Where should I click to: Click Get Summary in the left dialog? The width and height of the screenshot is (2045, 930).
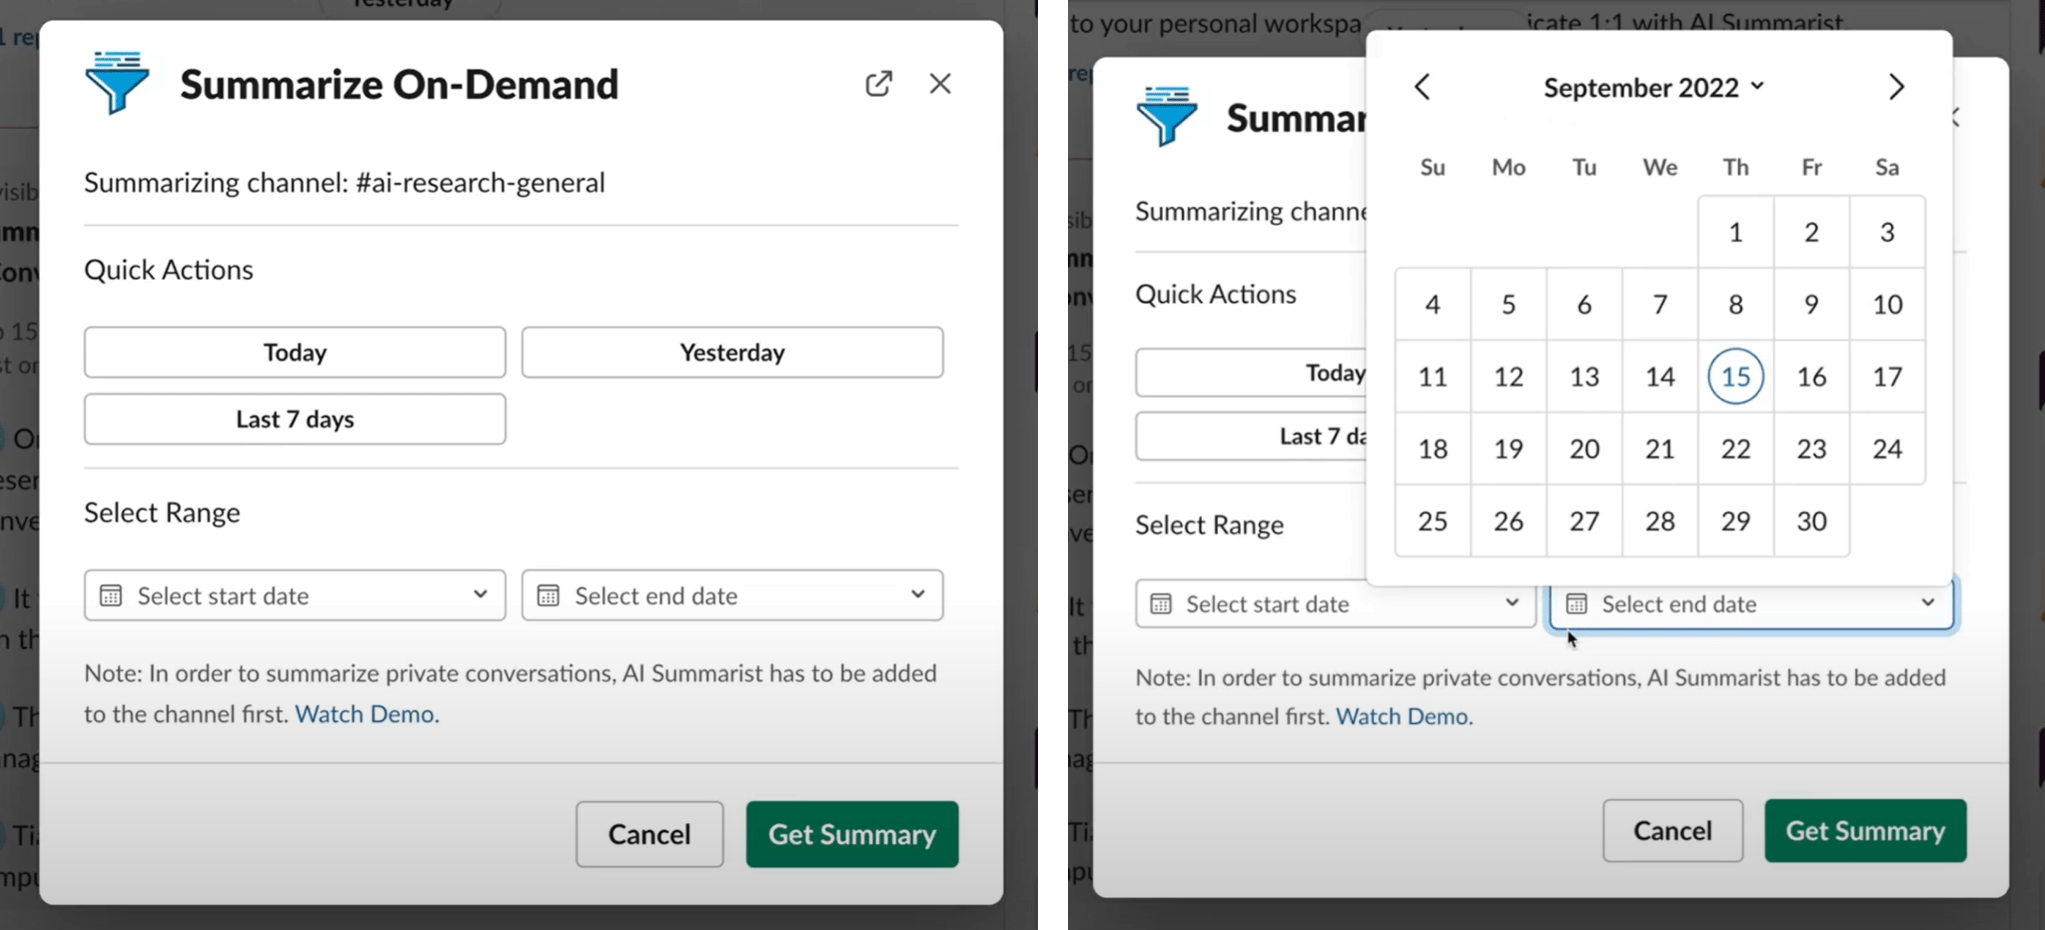[852, 834]
